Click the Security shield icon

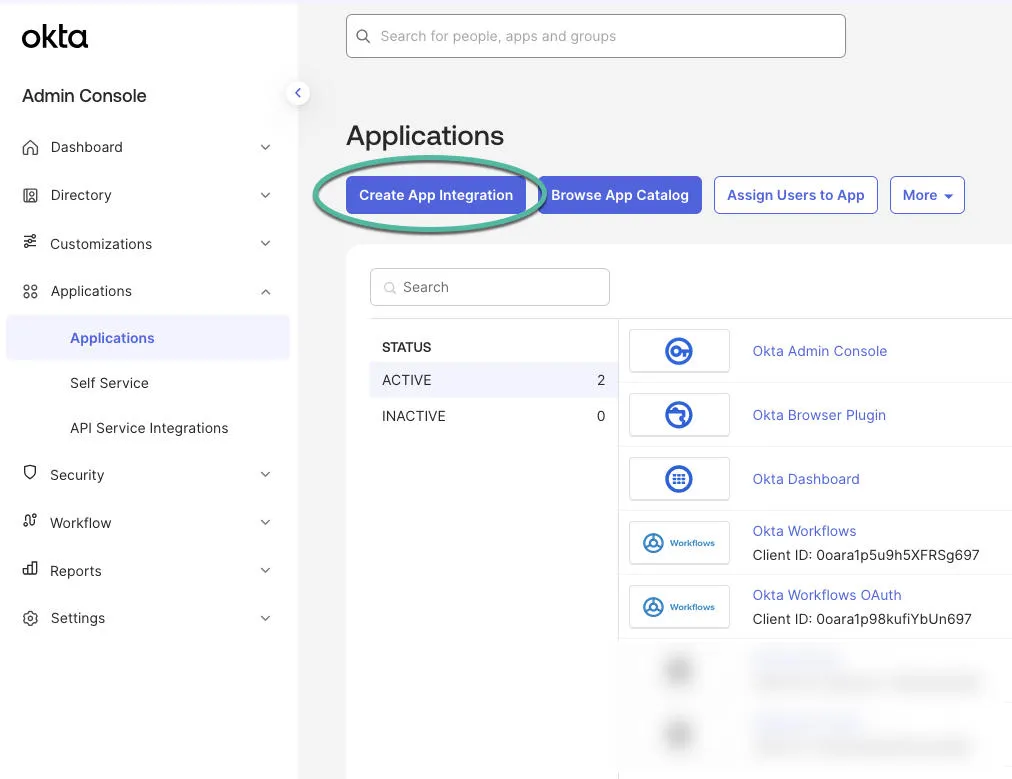tap(30, 472)
